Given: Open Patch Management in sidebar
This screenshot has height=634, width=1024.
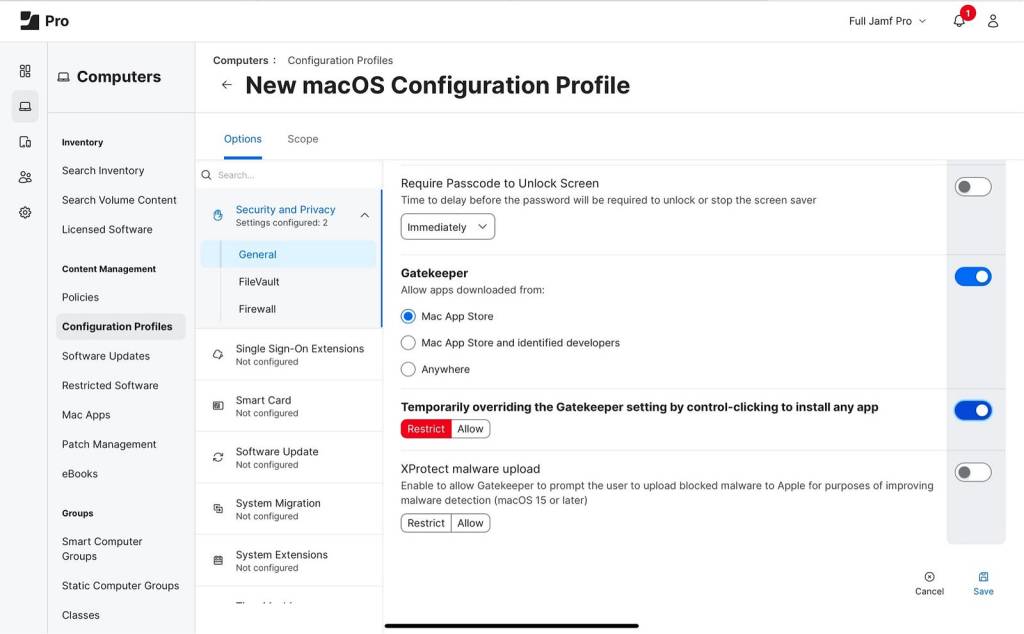Looking at the screenshot, I should click(x=109, y=444).
